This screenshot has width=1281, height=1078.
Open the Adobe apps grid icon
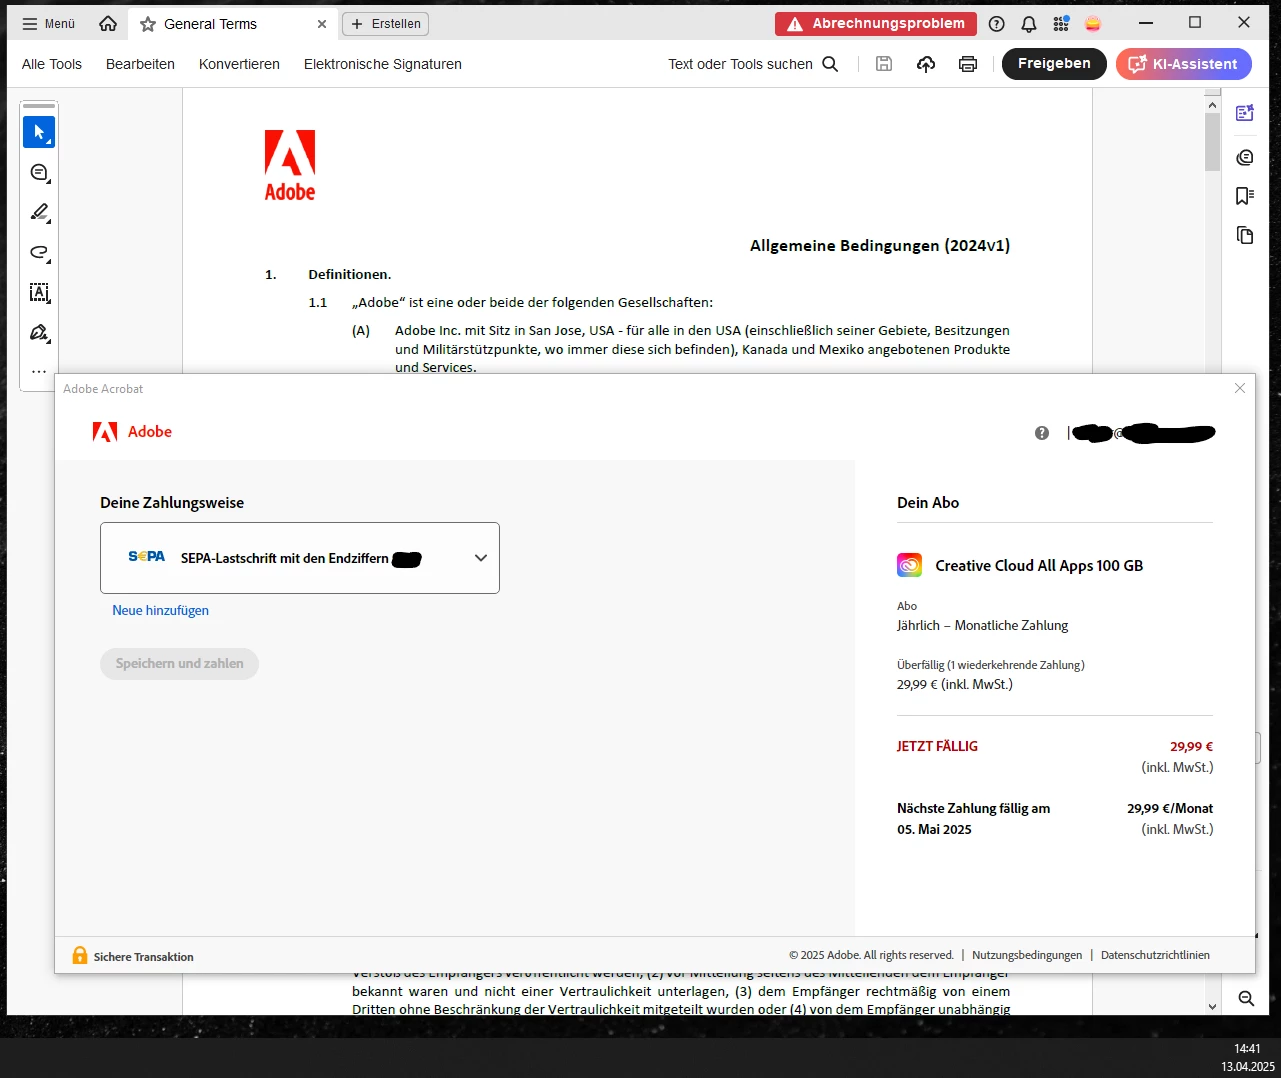(1061, 24)
